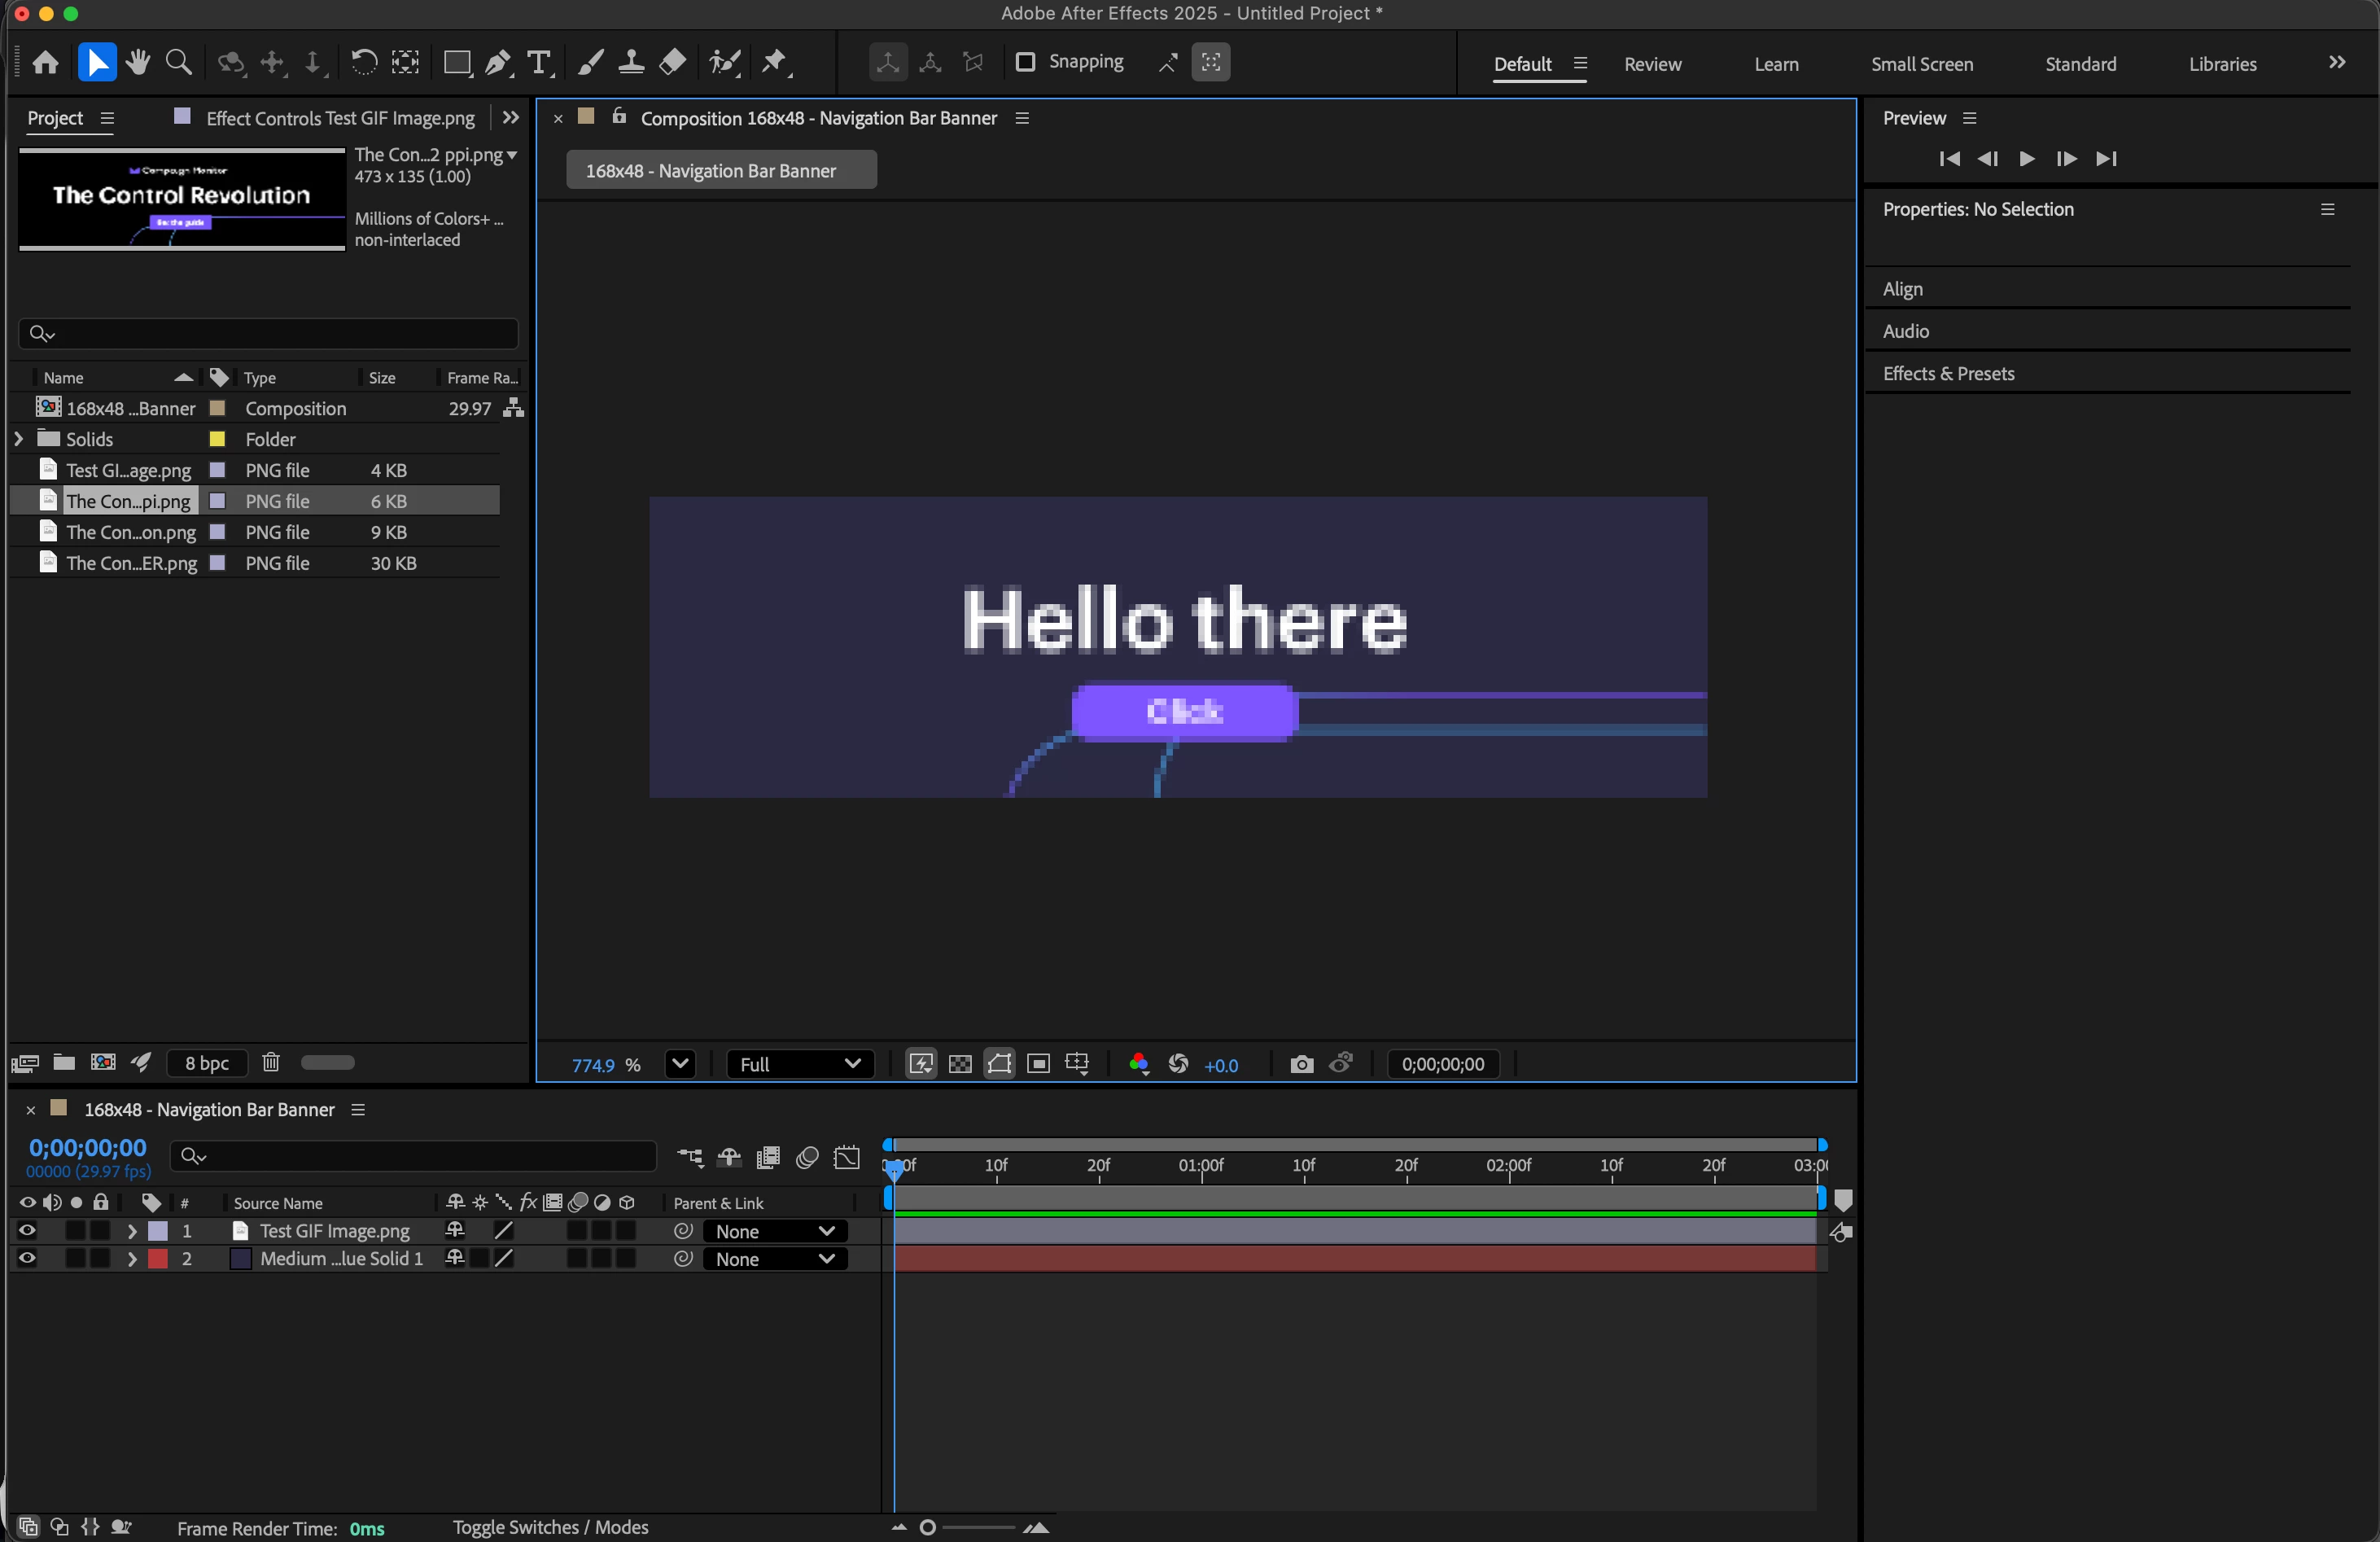Select the Hand tool
Screen dimensions: 2380x1542
click(138, 62)
